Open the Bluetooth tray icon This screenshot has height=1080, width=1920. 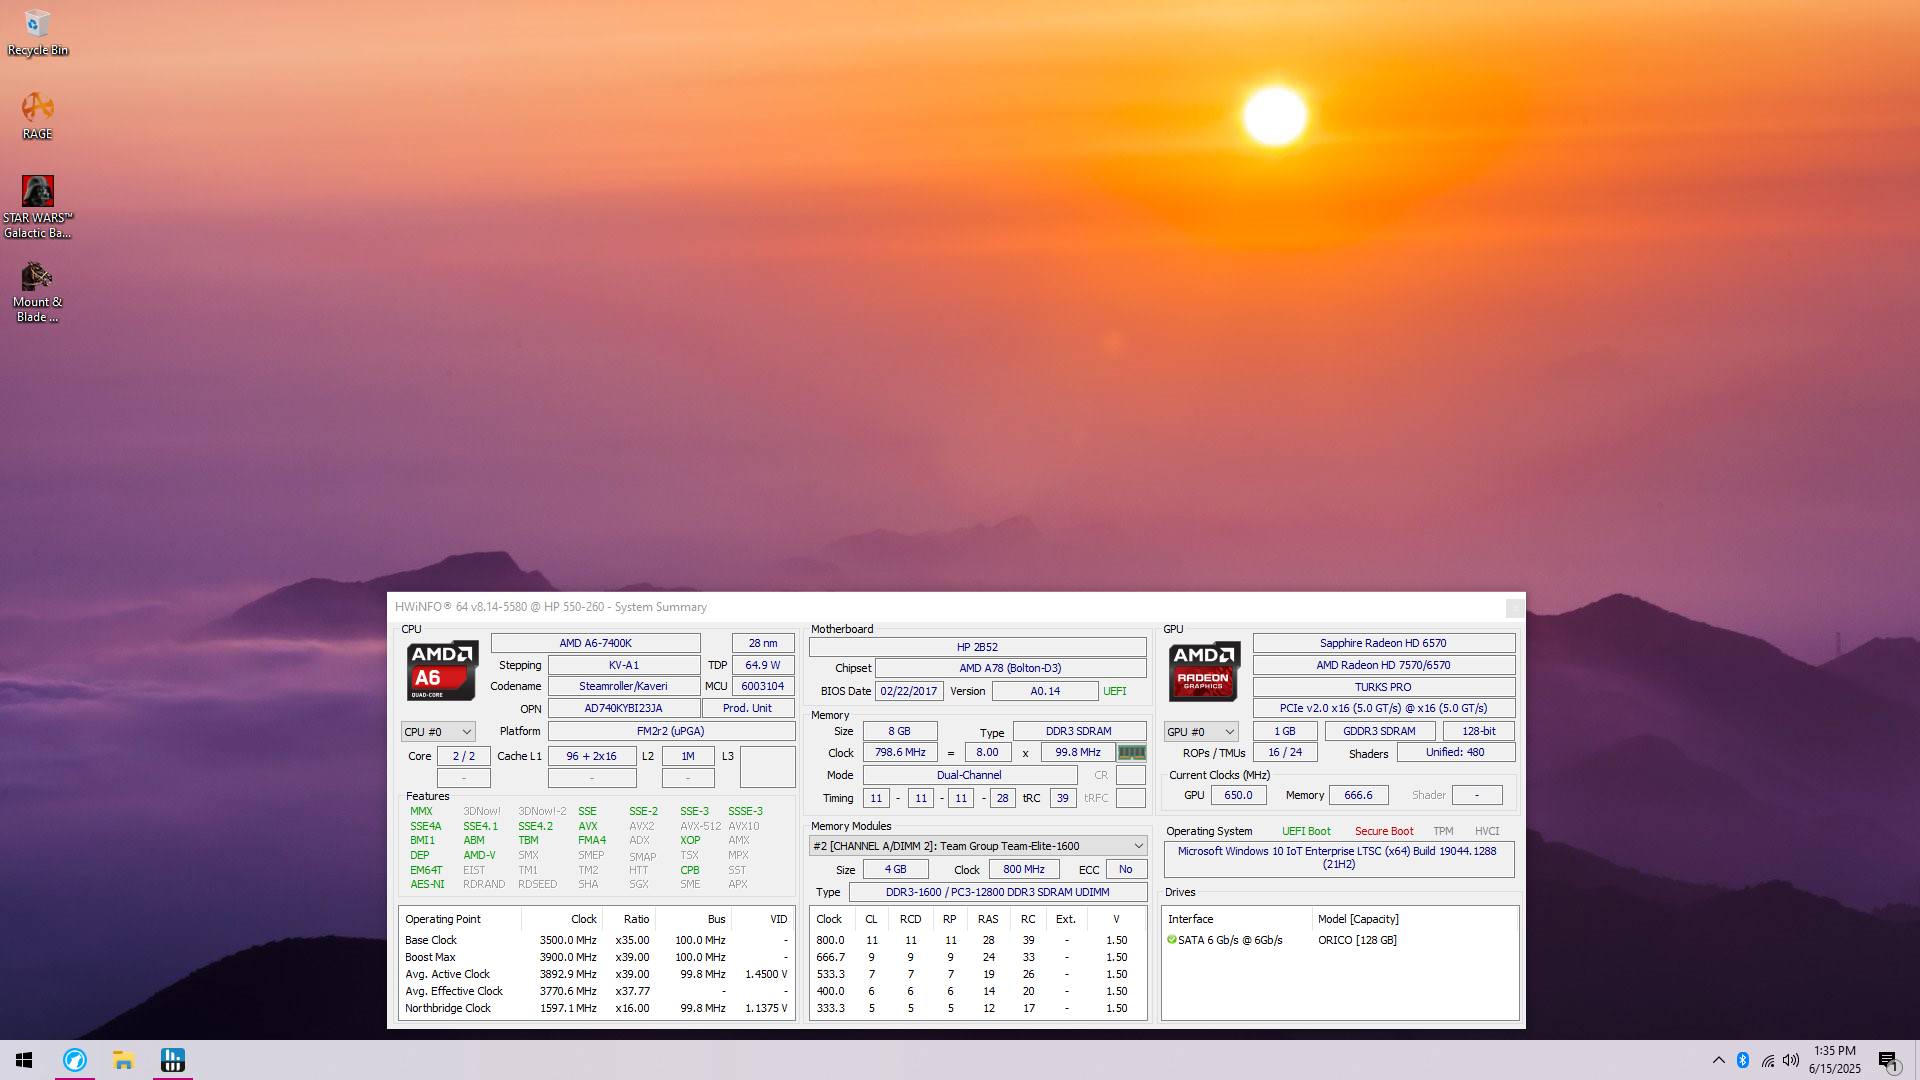[x=1743, y=1060]
